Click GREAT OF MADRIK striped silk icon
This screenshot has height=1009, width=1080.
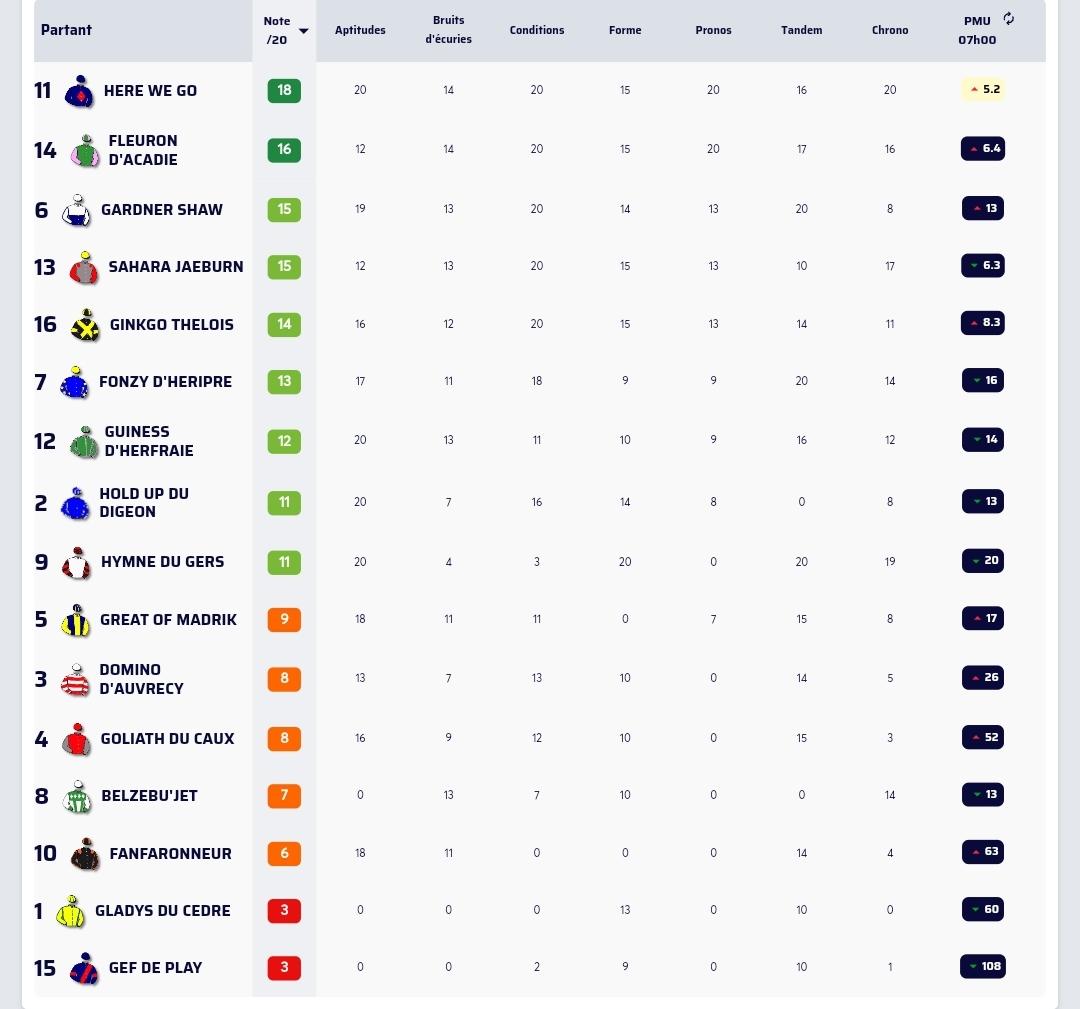click(76, 620)
